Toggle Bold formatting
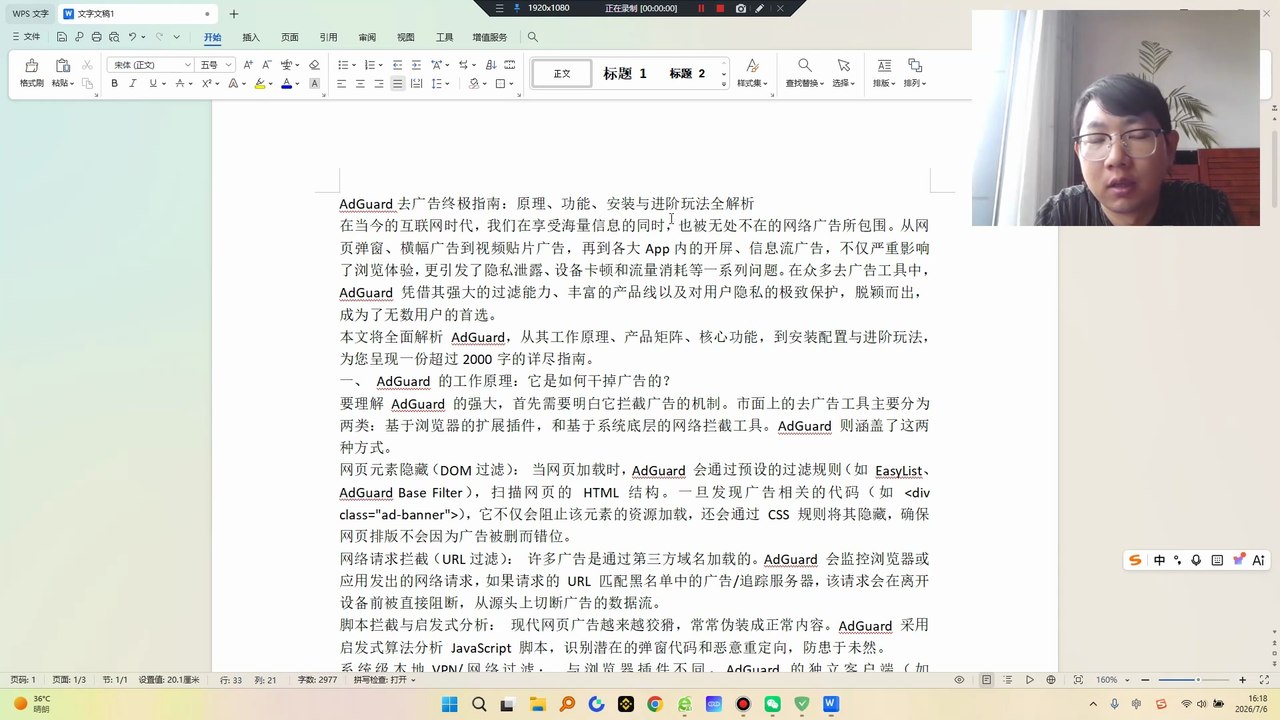The width and height of the screenshot is (1280, 720). 114,84
